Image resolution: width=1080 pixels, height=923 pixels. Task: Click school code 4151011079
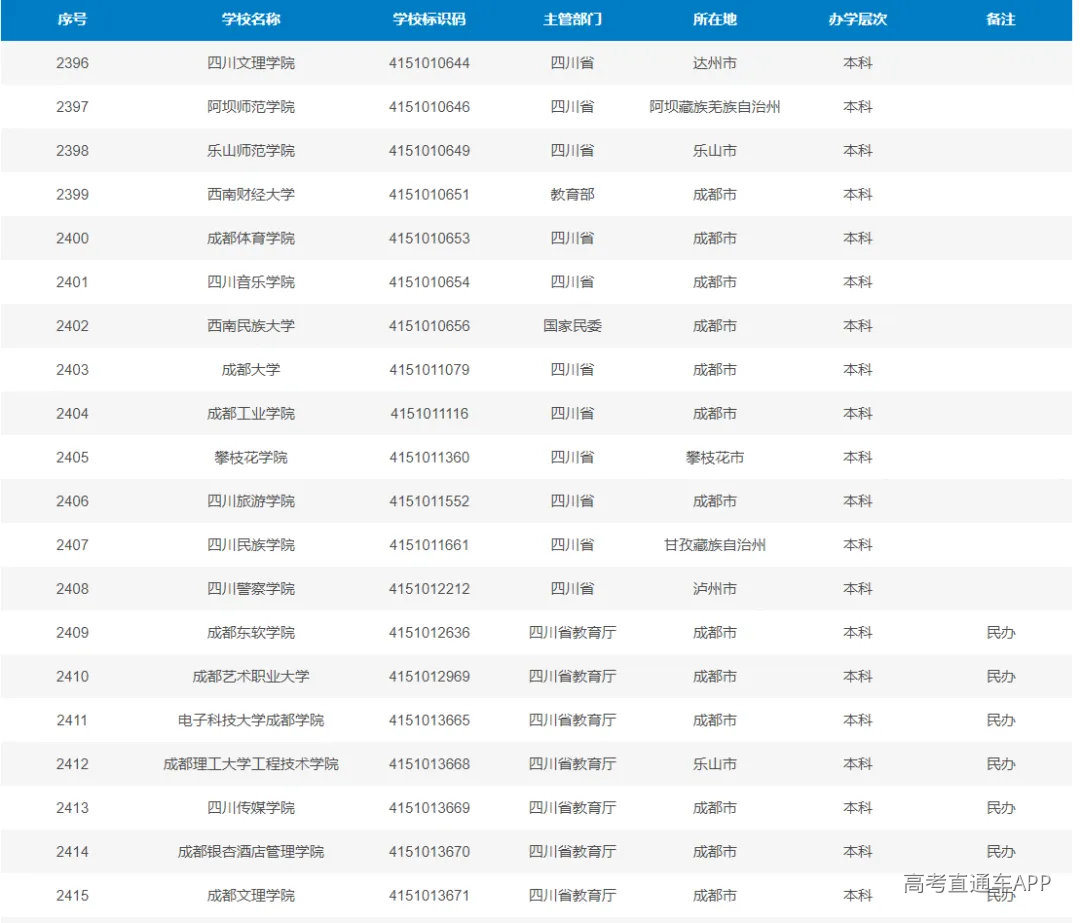click(x=429, y=370)
